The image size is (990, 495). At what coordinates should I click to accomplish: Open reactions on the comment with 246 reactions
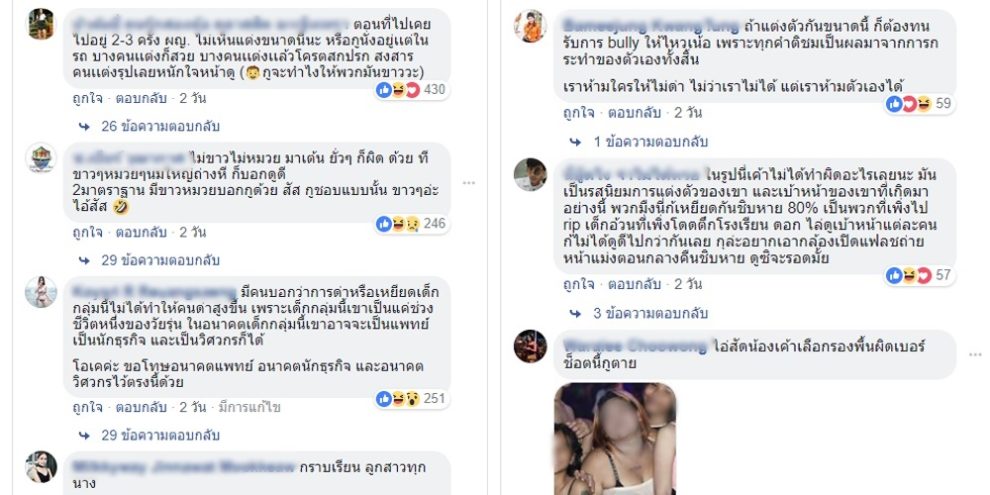[411, 224]
